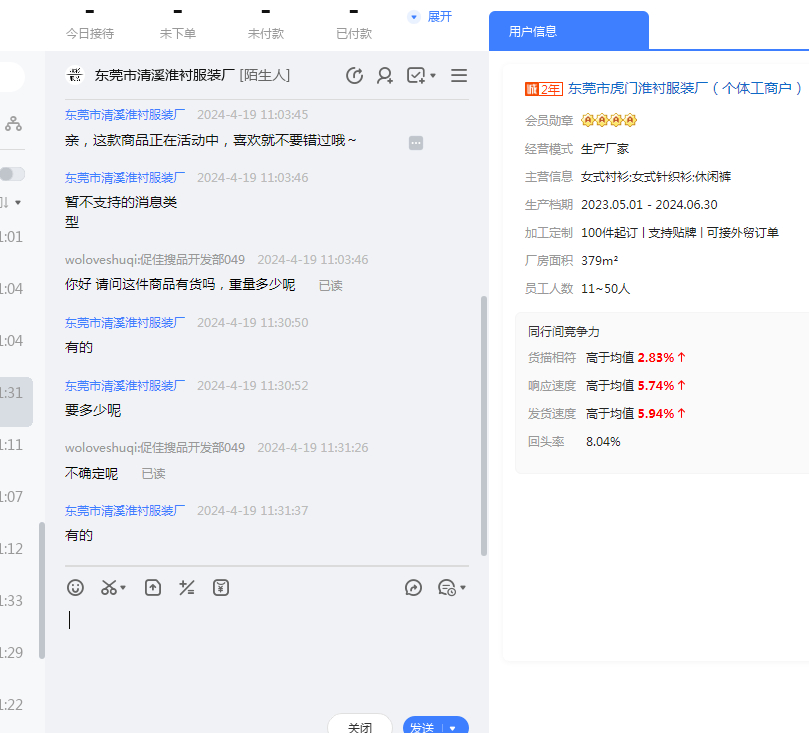809x733 pixels.
Task: Click the file upload icon in chat toolbar
Action: point(152,588)
